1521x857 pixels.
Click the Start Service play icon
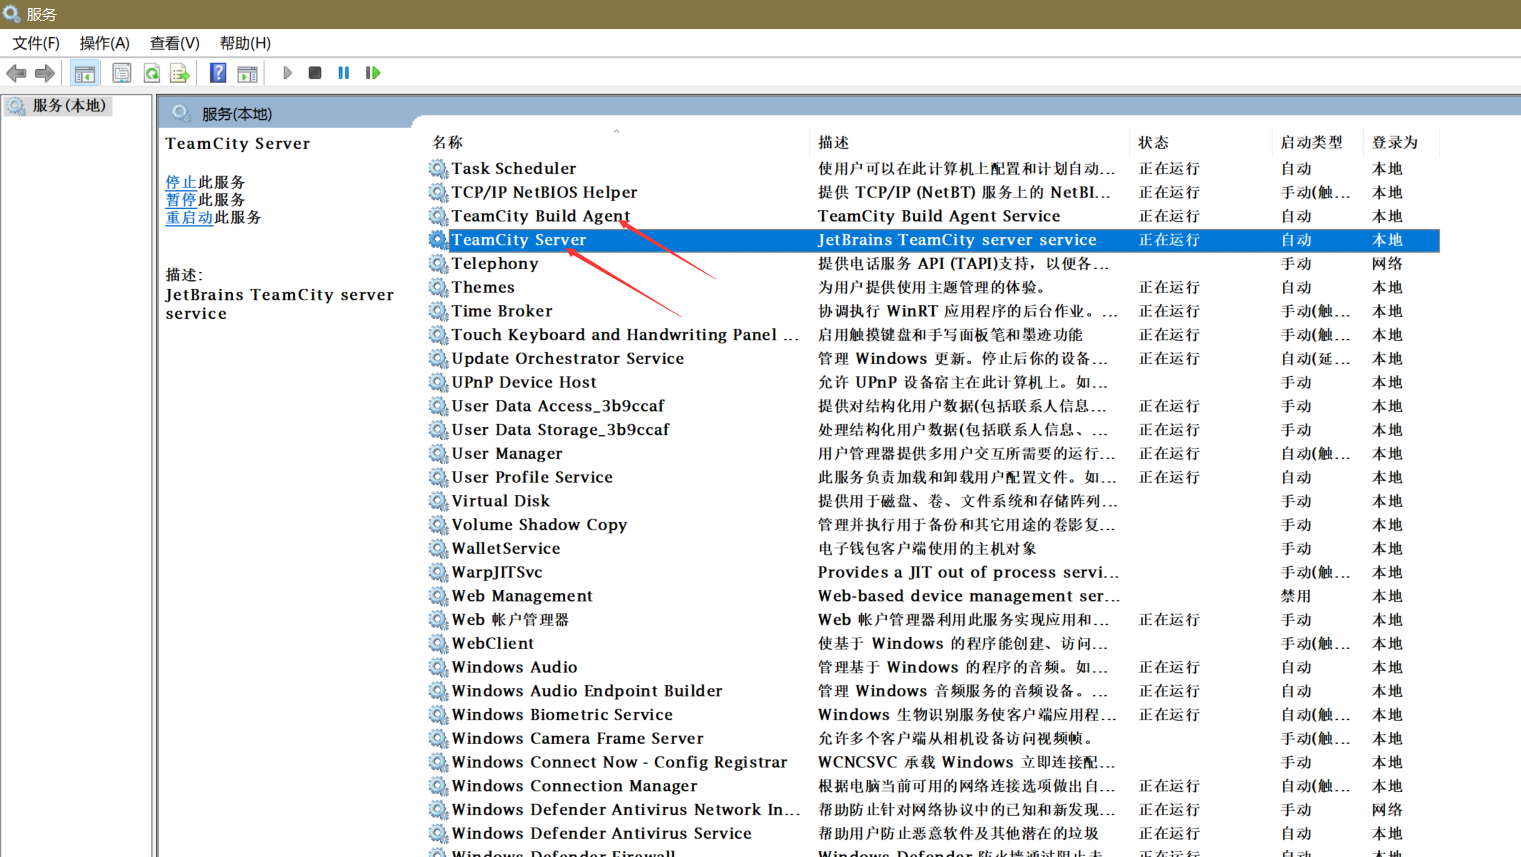[287, 73]
